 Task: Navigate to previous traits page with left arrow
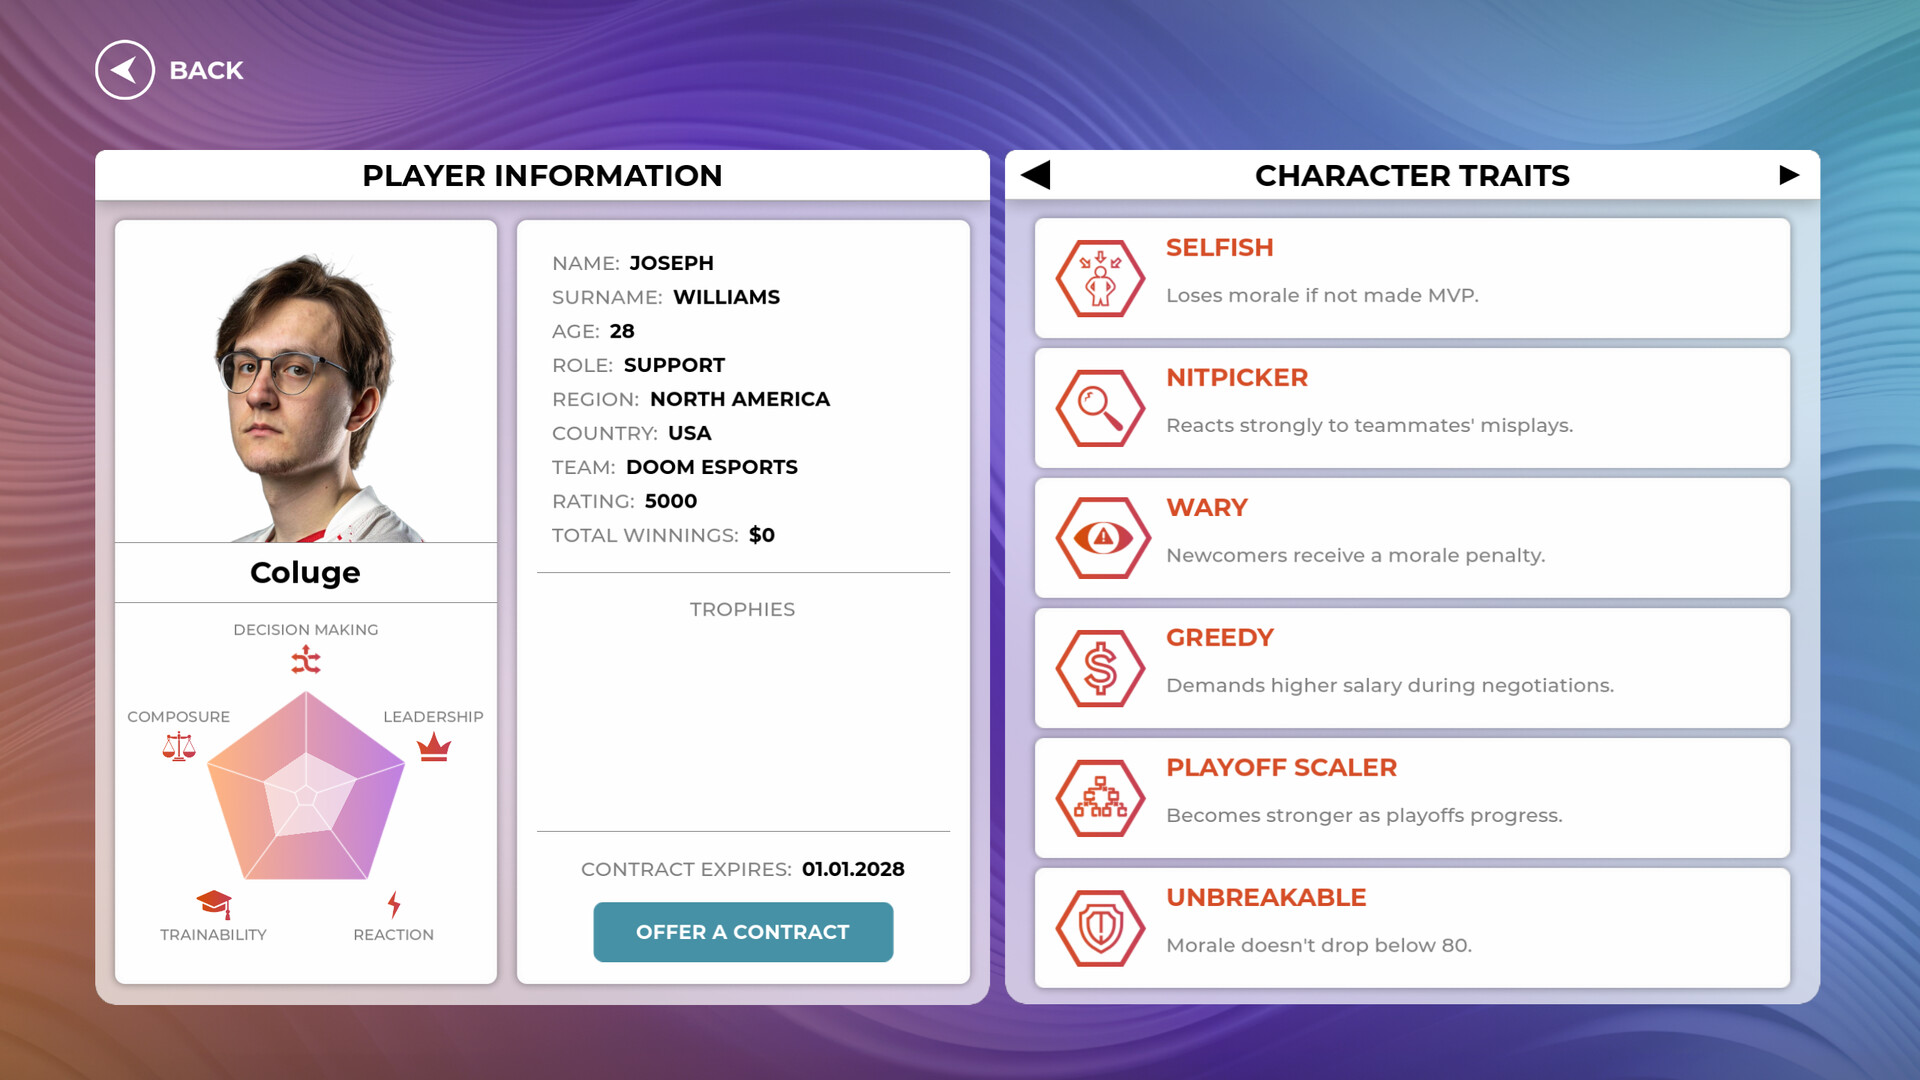(x=1037, y=174)
